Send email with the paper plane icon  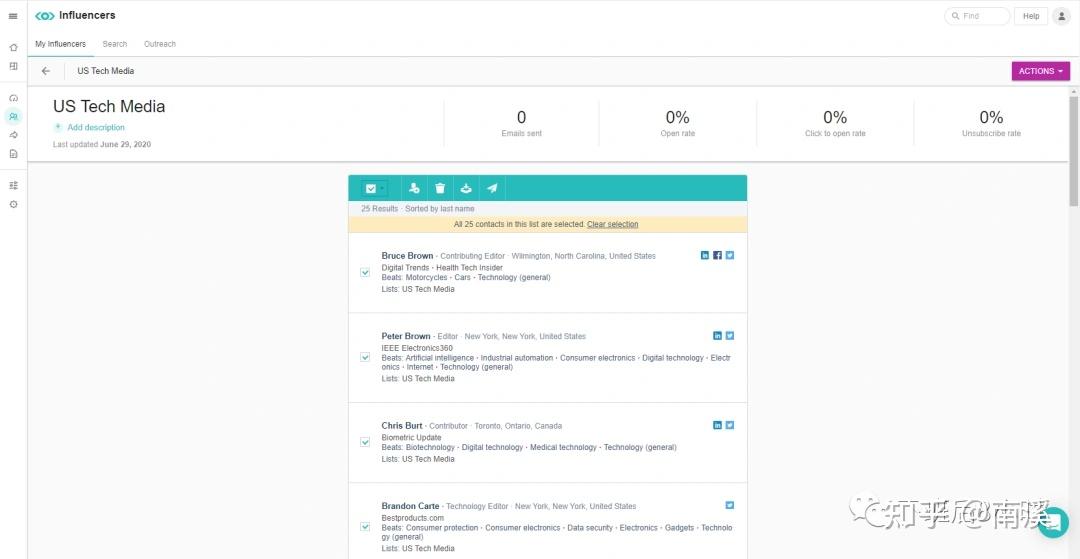(492, 188)
